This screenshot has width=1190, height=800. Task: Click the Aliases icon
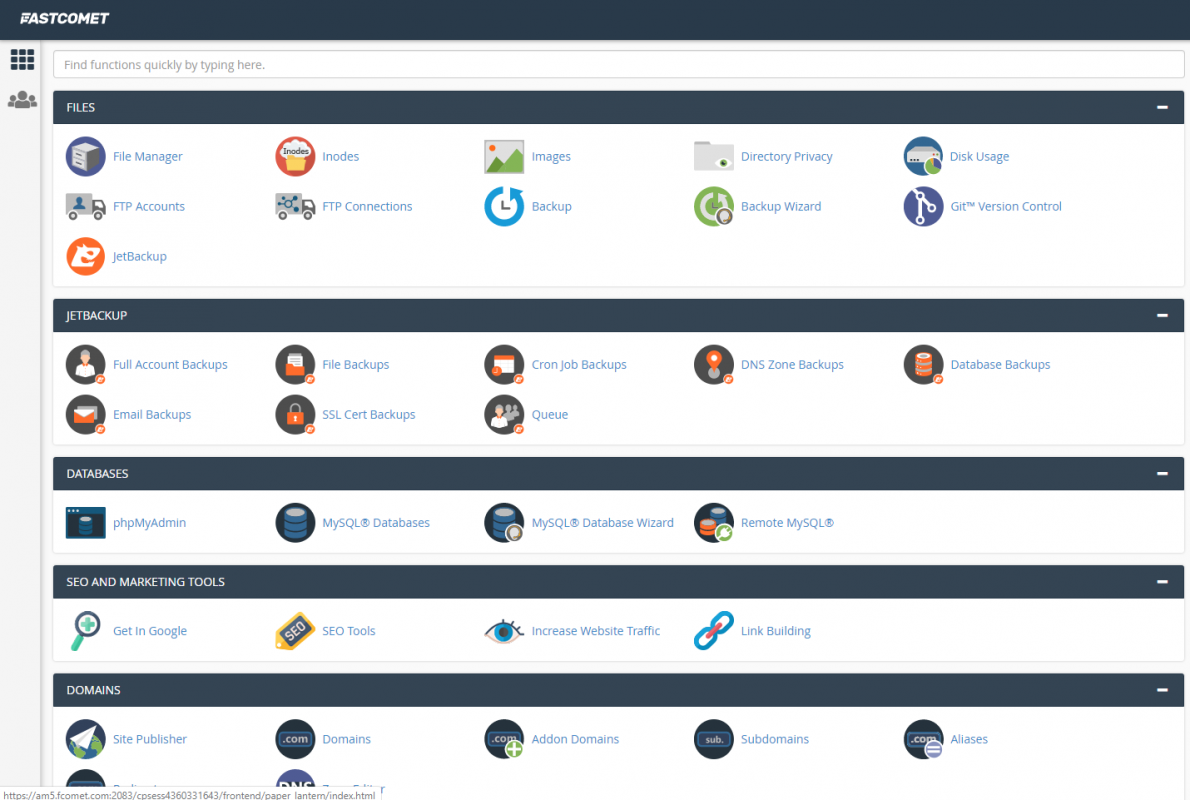point(923,739)
